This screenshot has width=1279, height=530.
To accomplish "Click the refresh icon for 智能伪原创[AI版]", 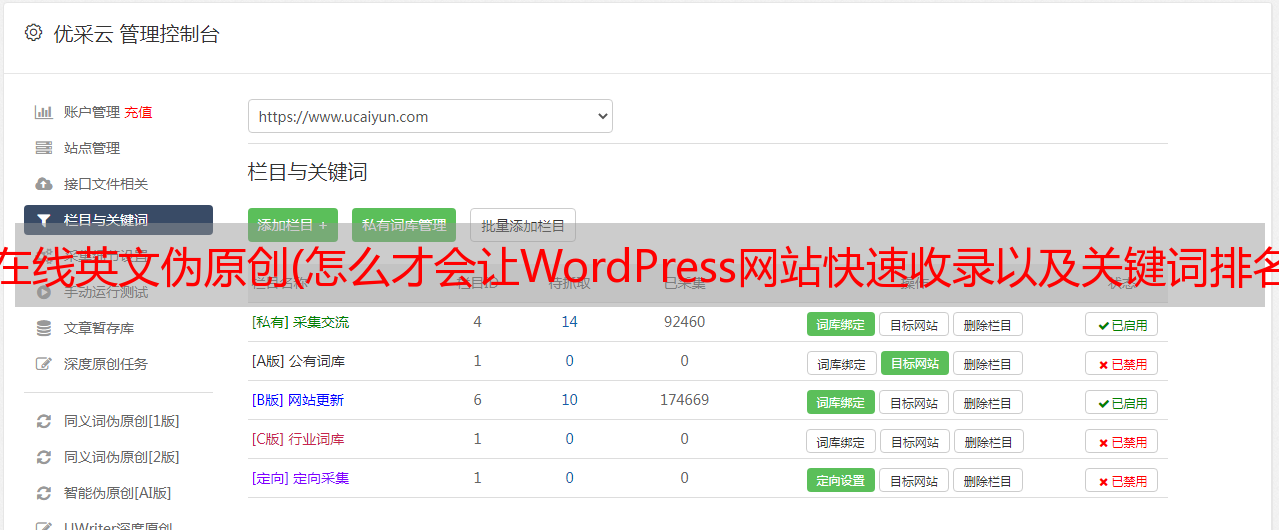I will (44, 493).
